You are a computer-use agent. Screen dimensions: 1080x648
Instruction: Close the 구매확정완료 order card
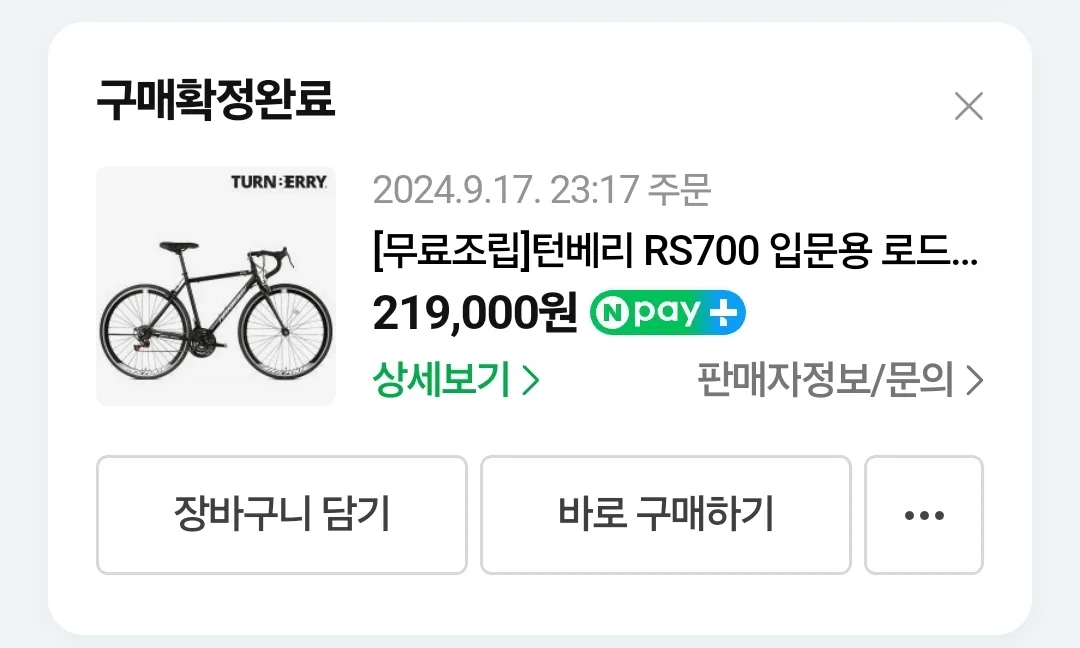click(x=968, y=106)
